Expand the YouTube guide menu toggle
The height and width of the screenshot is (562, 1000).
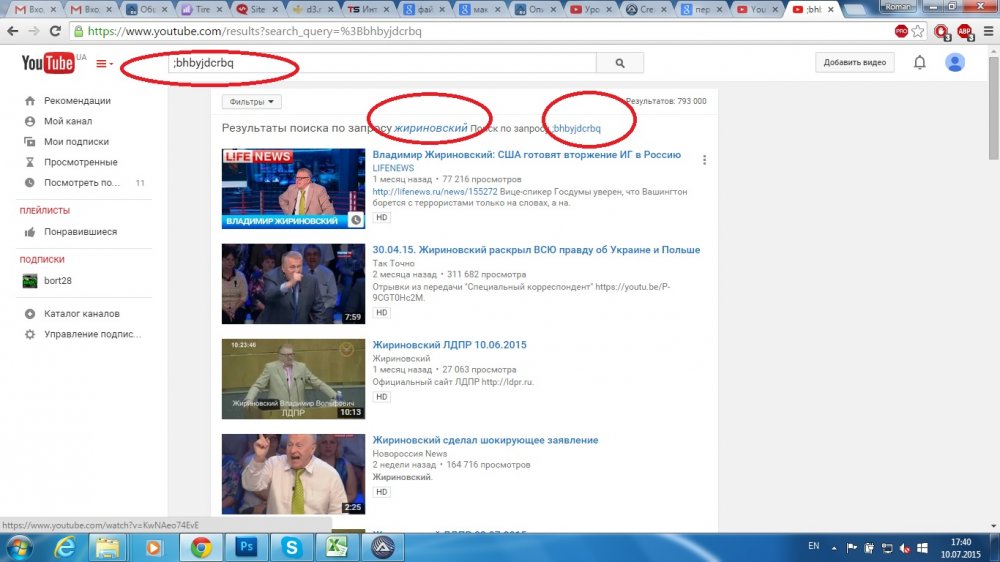(104, 64)
